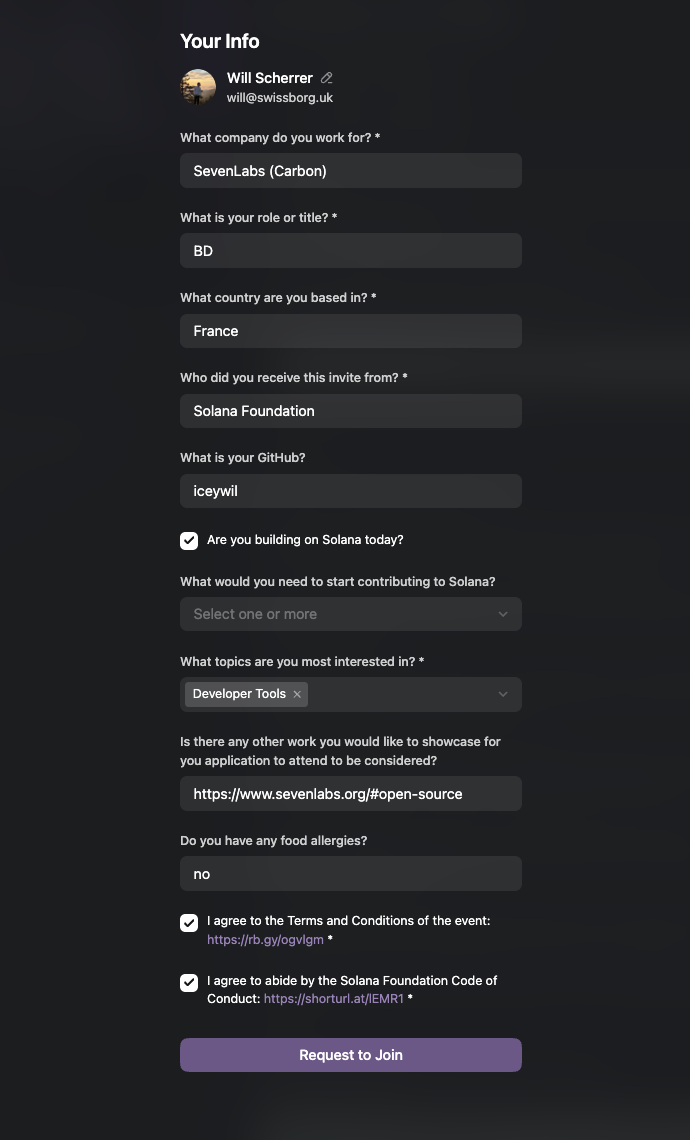The height and width of the screenshot is (1140, 690).
Task: Select the invite source field with Solana Foundation
Action: pos(350,411)
